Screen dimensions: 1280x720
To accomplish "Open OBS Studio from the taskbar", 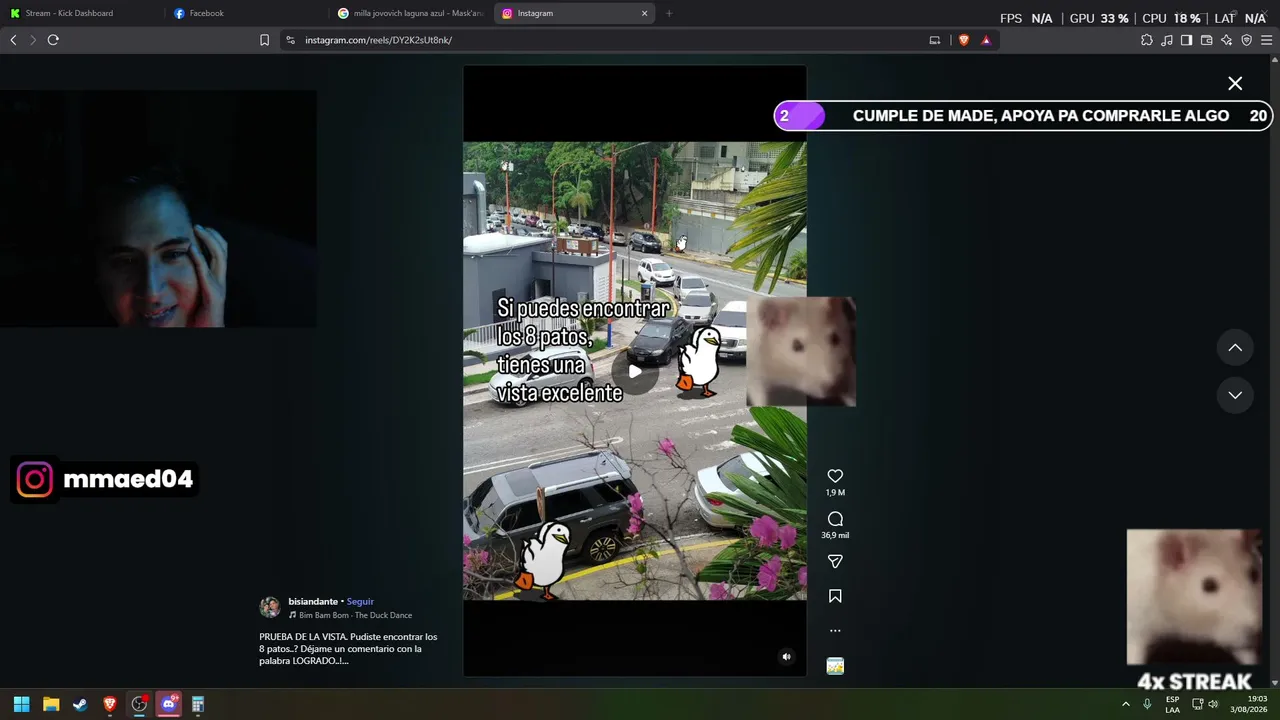I will (139, 704).
